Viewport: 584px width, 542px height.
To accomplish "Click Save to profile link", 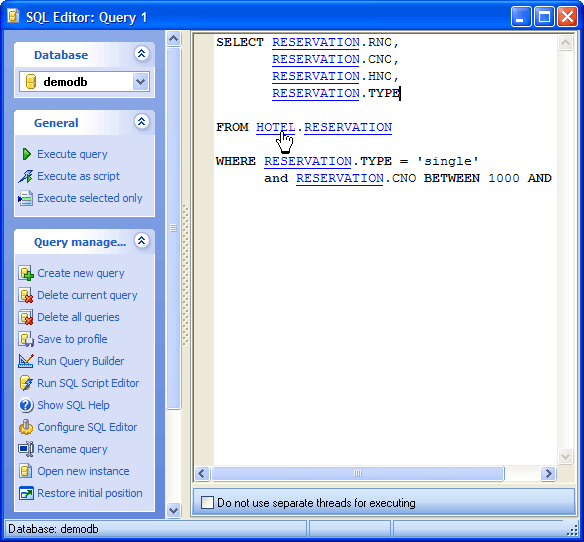I will pyautogui.click(x=72, y=339).
